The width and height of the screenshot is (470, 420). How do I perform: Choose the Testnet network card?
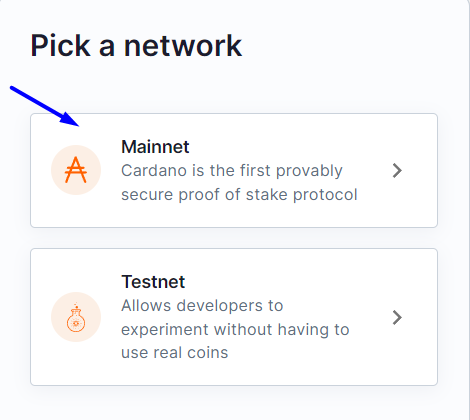coord(234,317)
